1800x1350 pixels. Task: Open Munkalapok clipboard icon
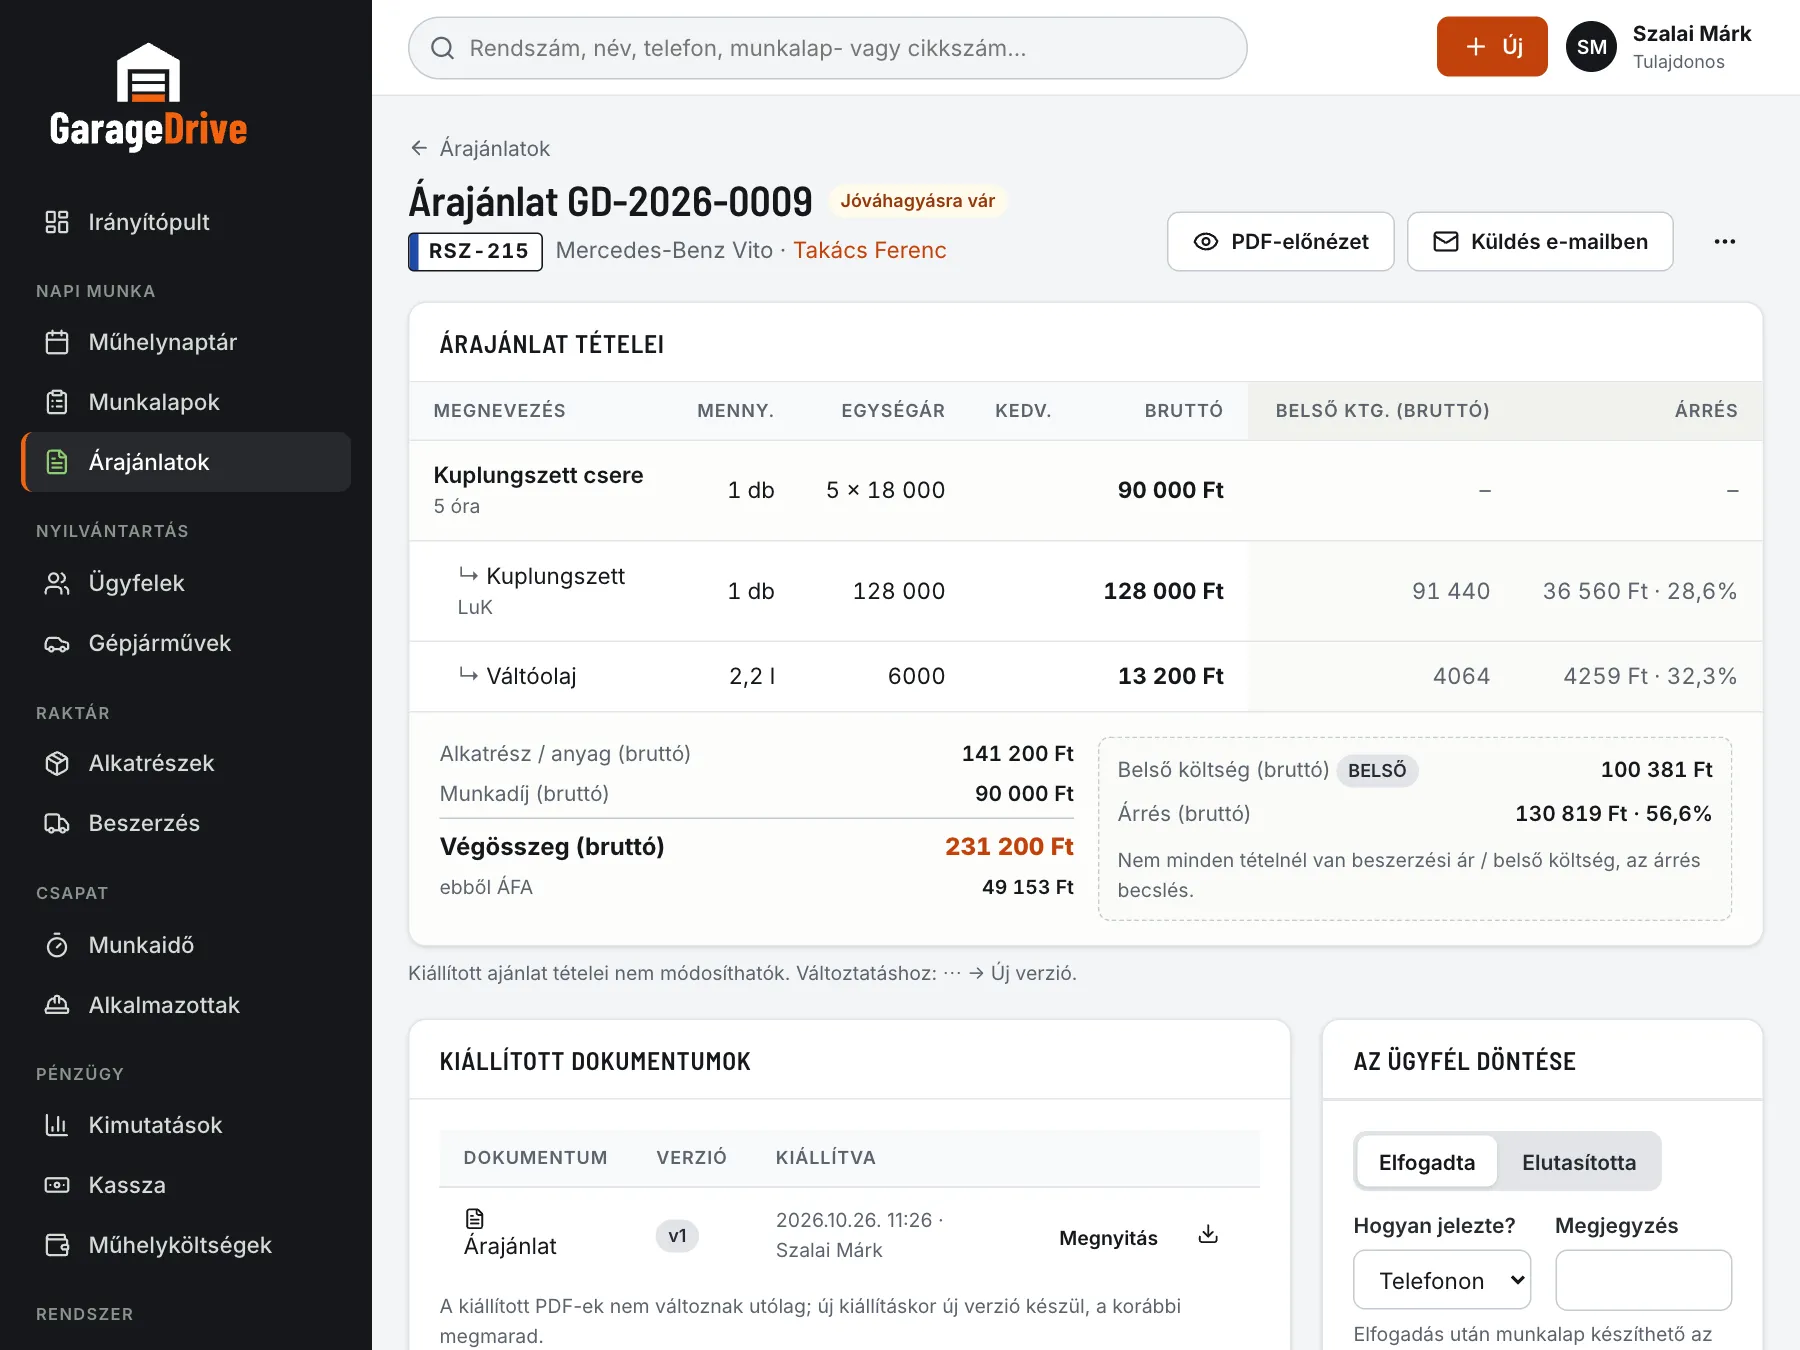57,402
